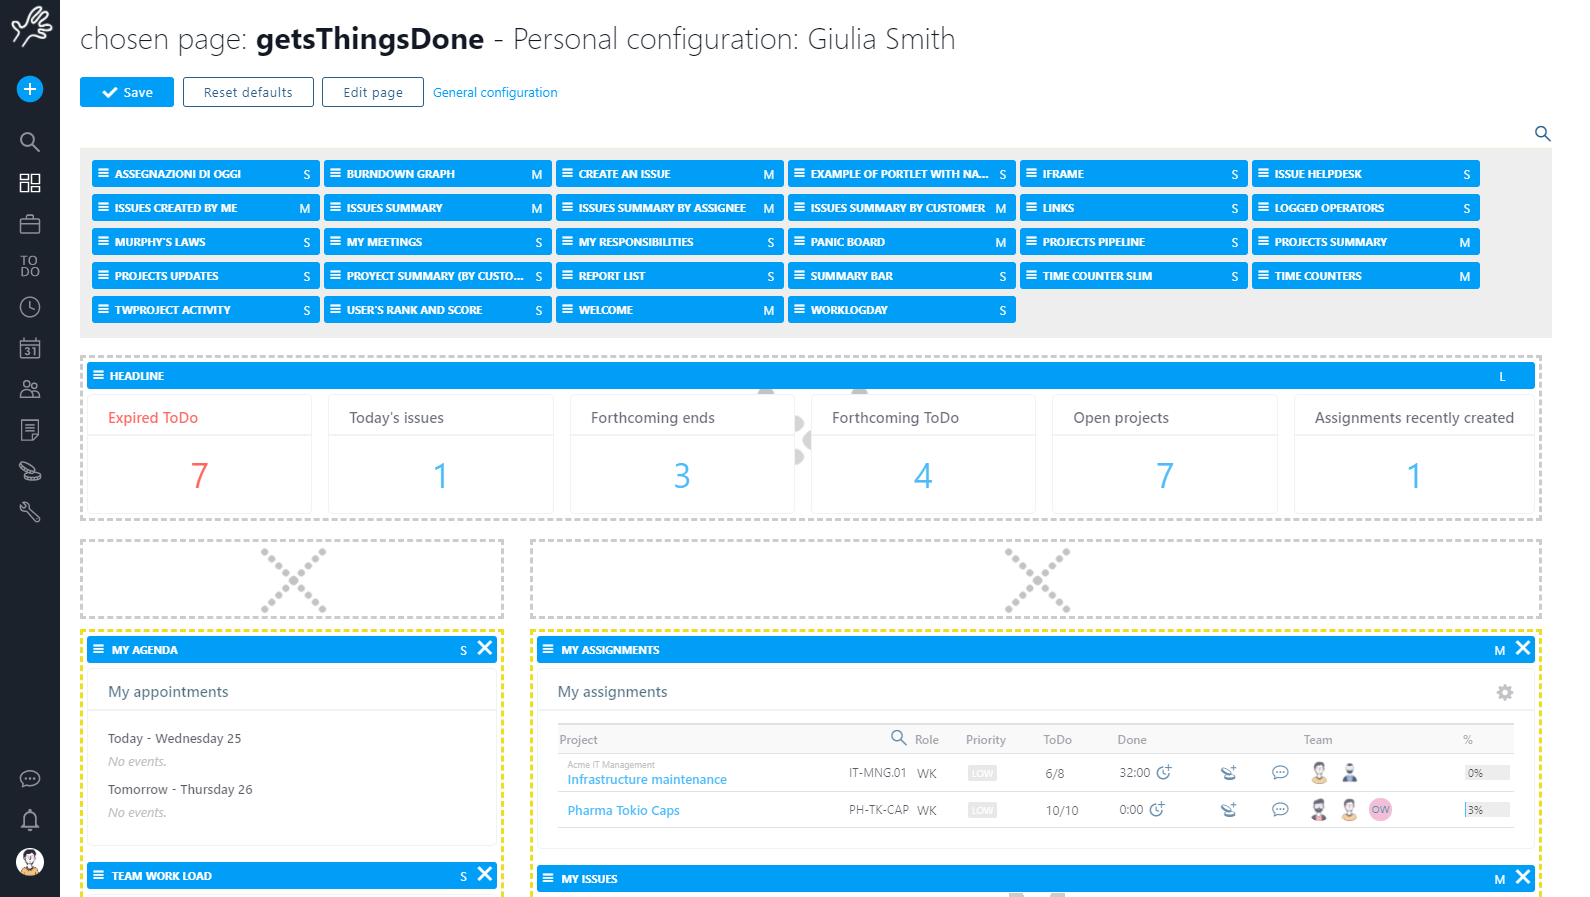
Task: Open the notifications bell icon
Action: [x=30, y=820]
